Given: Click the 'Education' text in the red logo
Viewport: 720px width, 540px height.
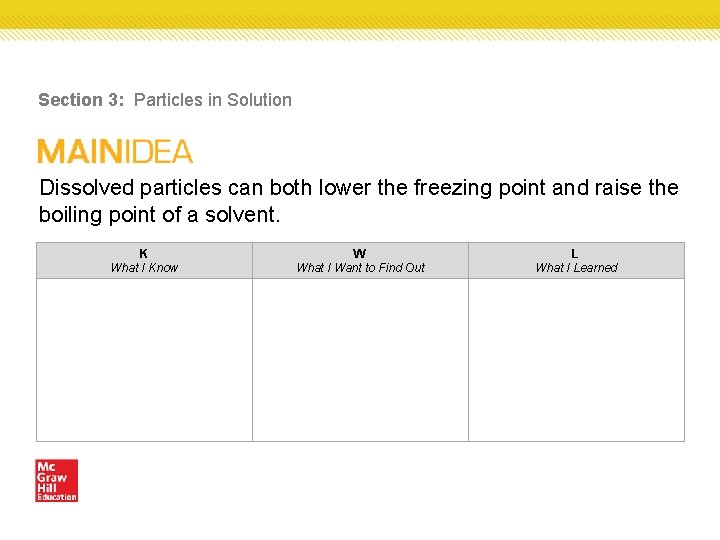Looking at the screenshot, I should click(56, 497).
